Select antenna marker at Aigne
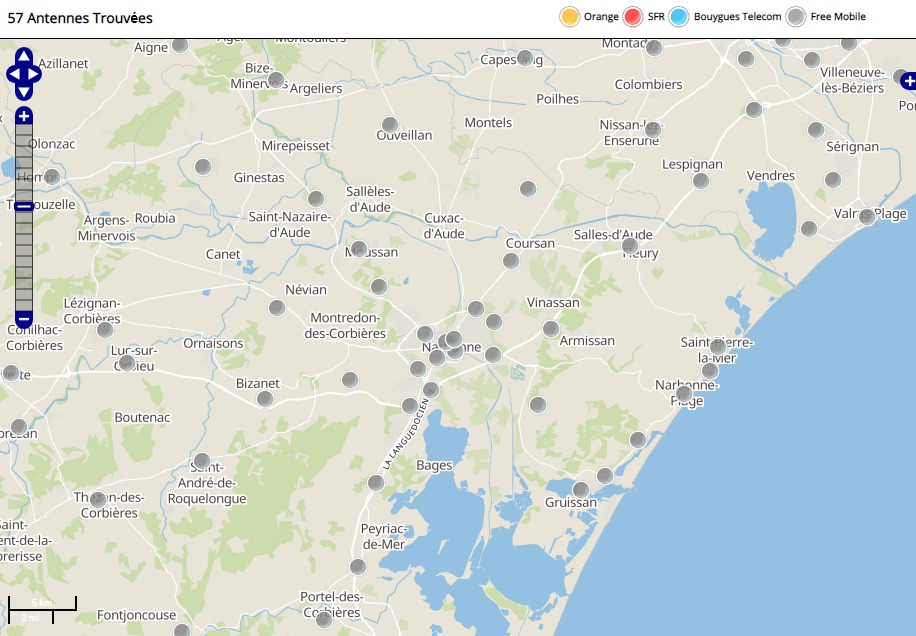Viewport: 916px width, 636px height. [x=181, y=44]
